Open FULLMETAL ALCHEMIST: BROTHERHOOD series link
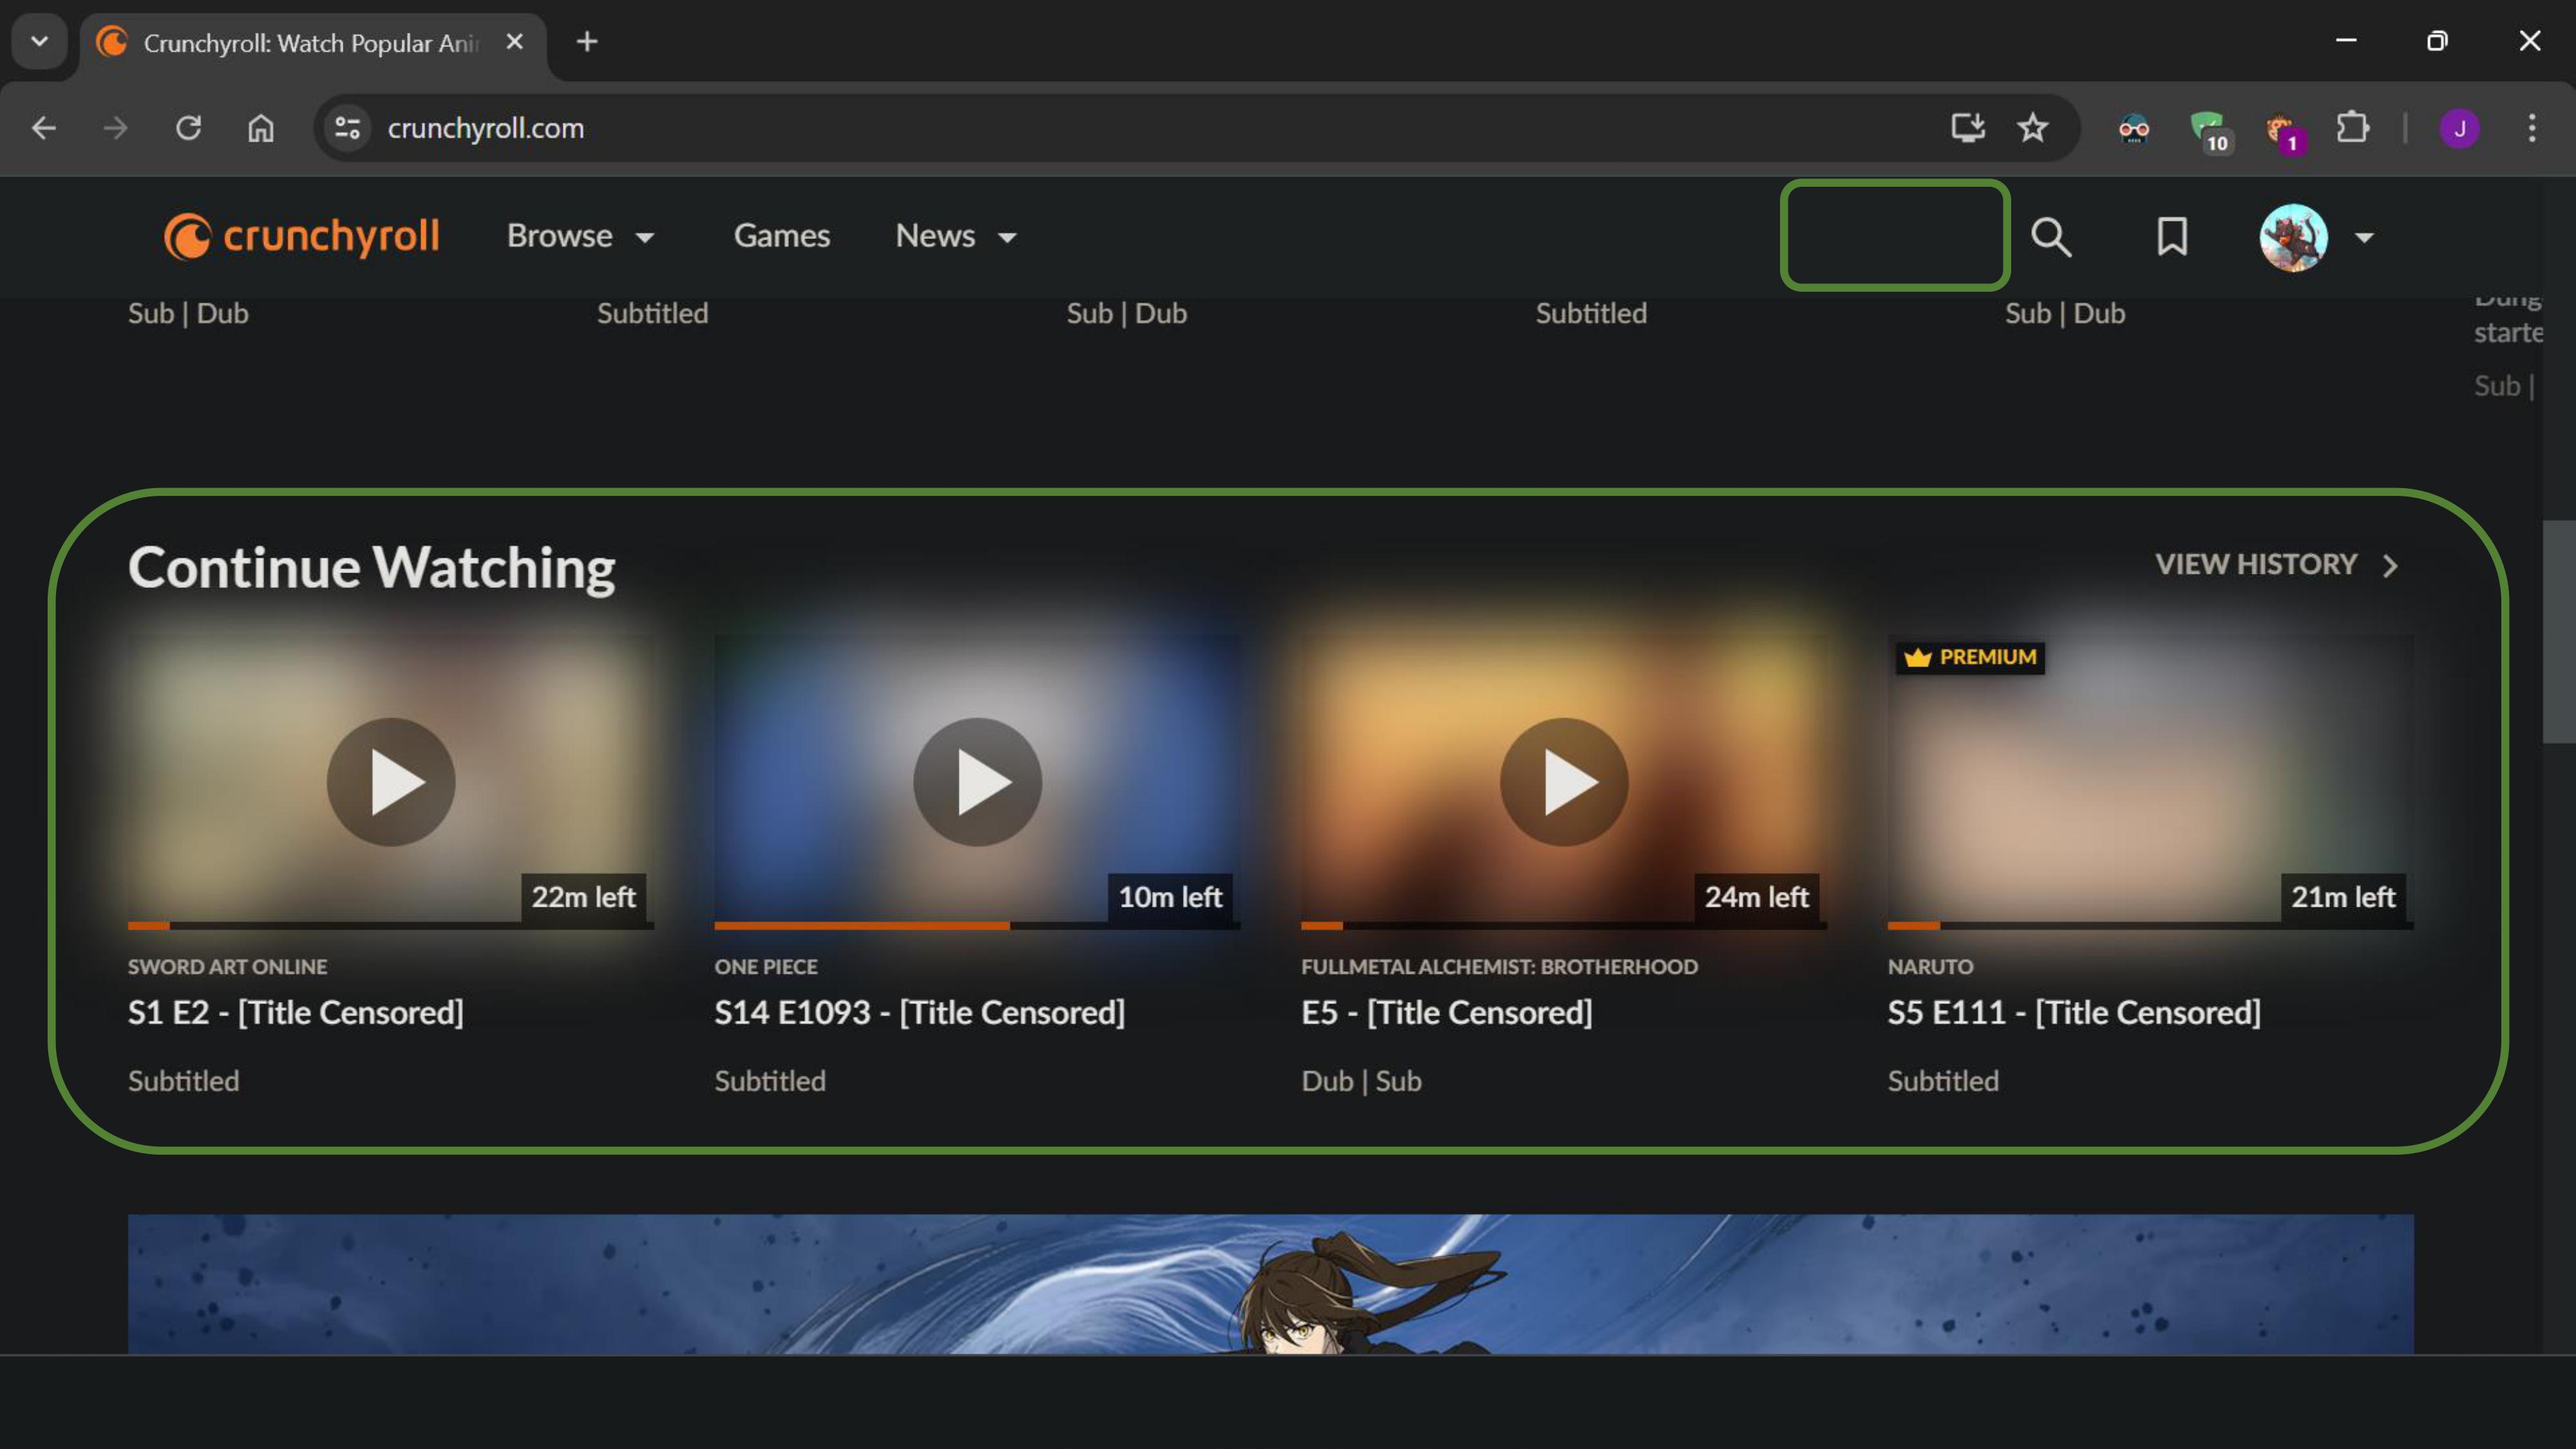The height and width of the screenshot is (1449, 2576). tap(1499, 967)
